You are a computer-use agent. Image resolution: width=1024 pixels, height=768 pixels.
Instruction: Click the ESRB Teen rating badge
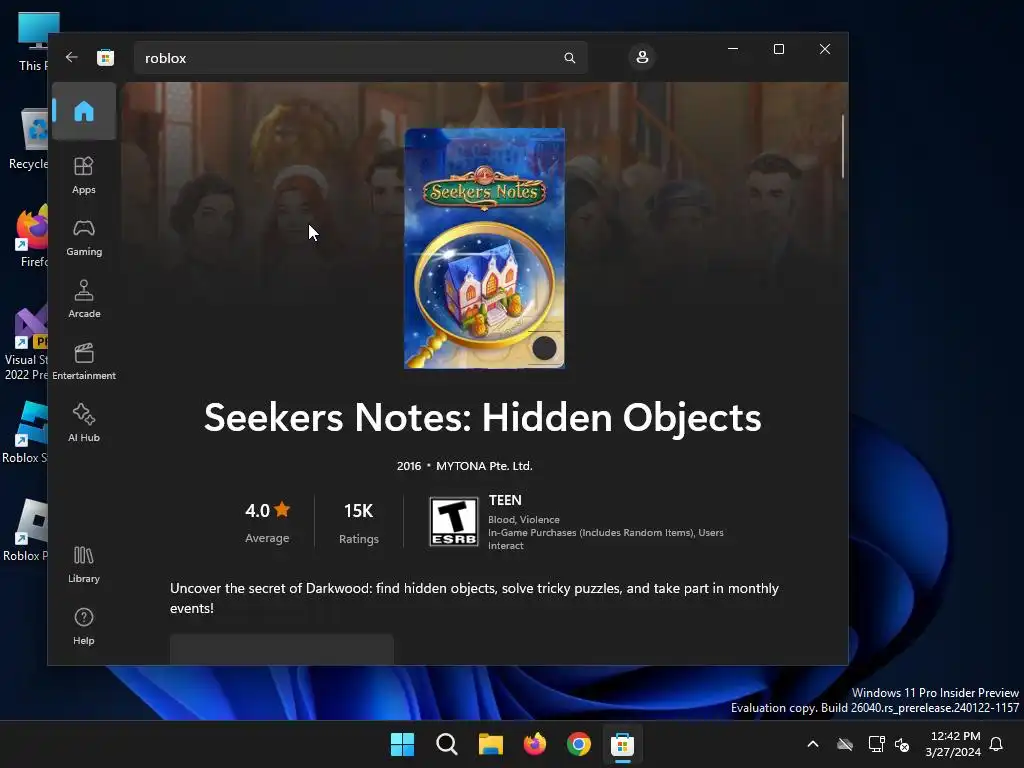(454, 522)
